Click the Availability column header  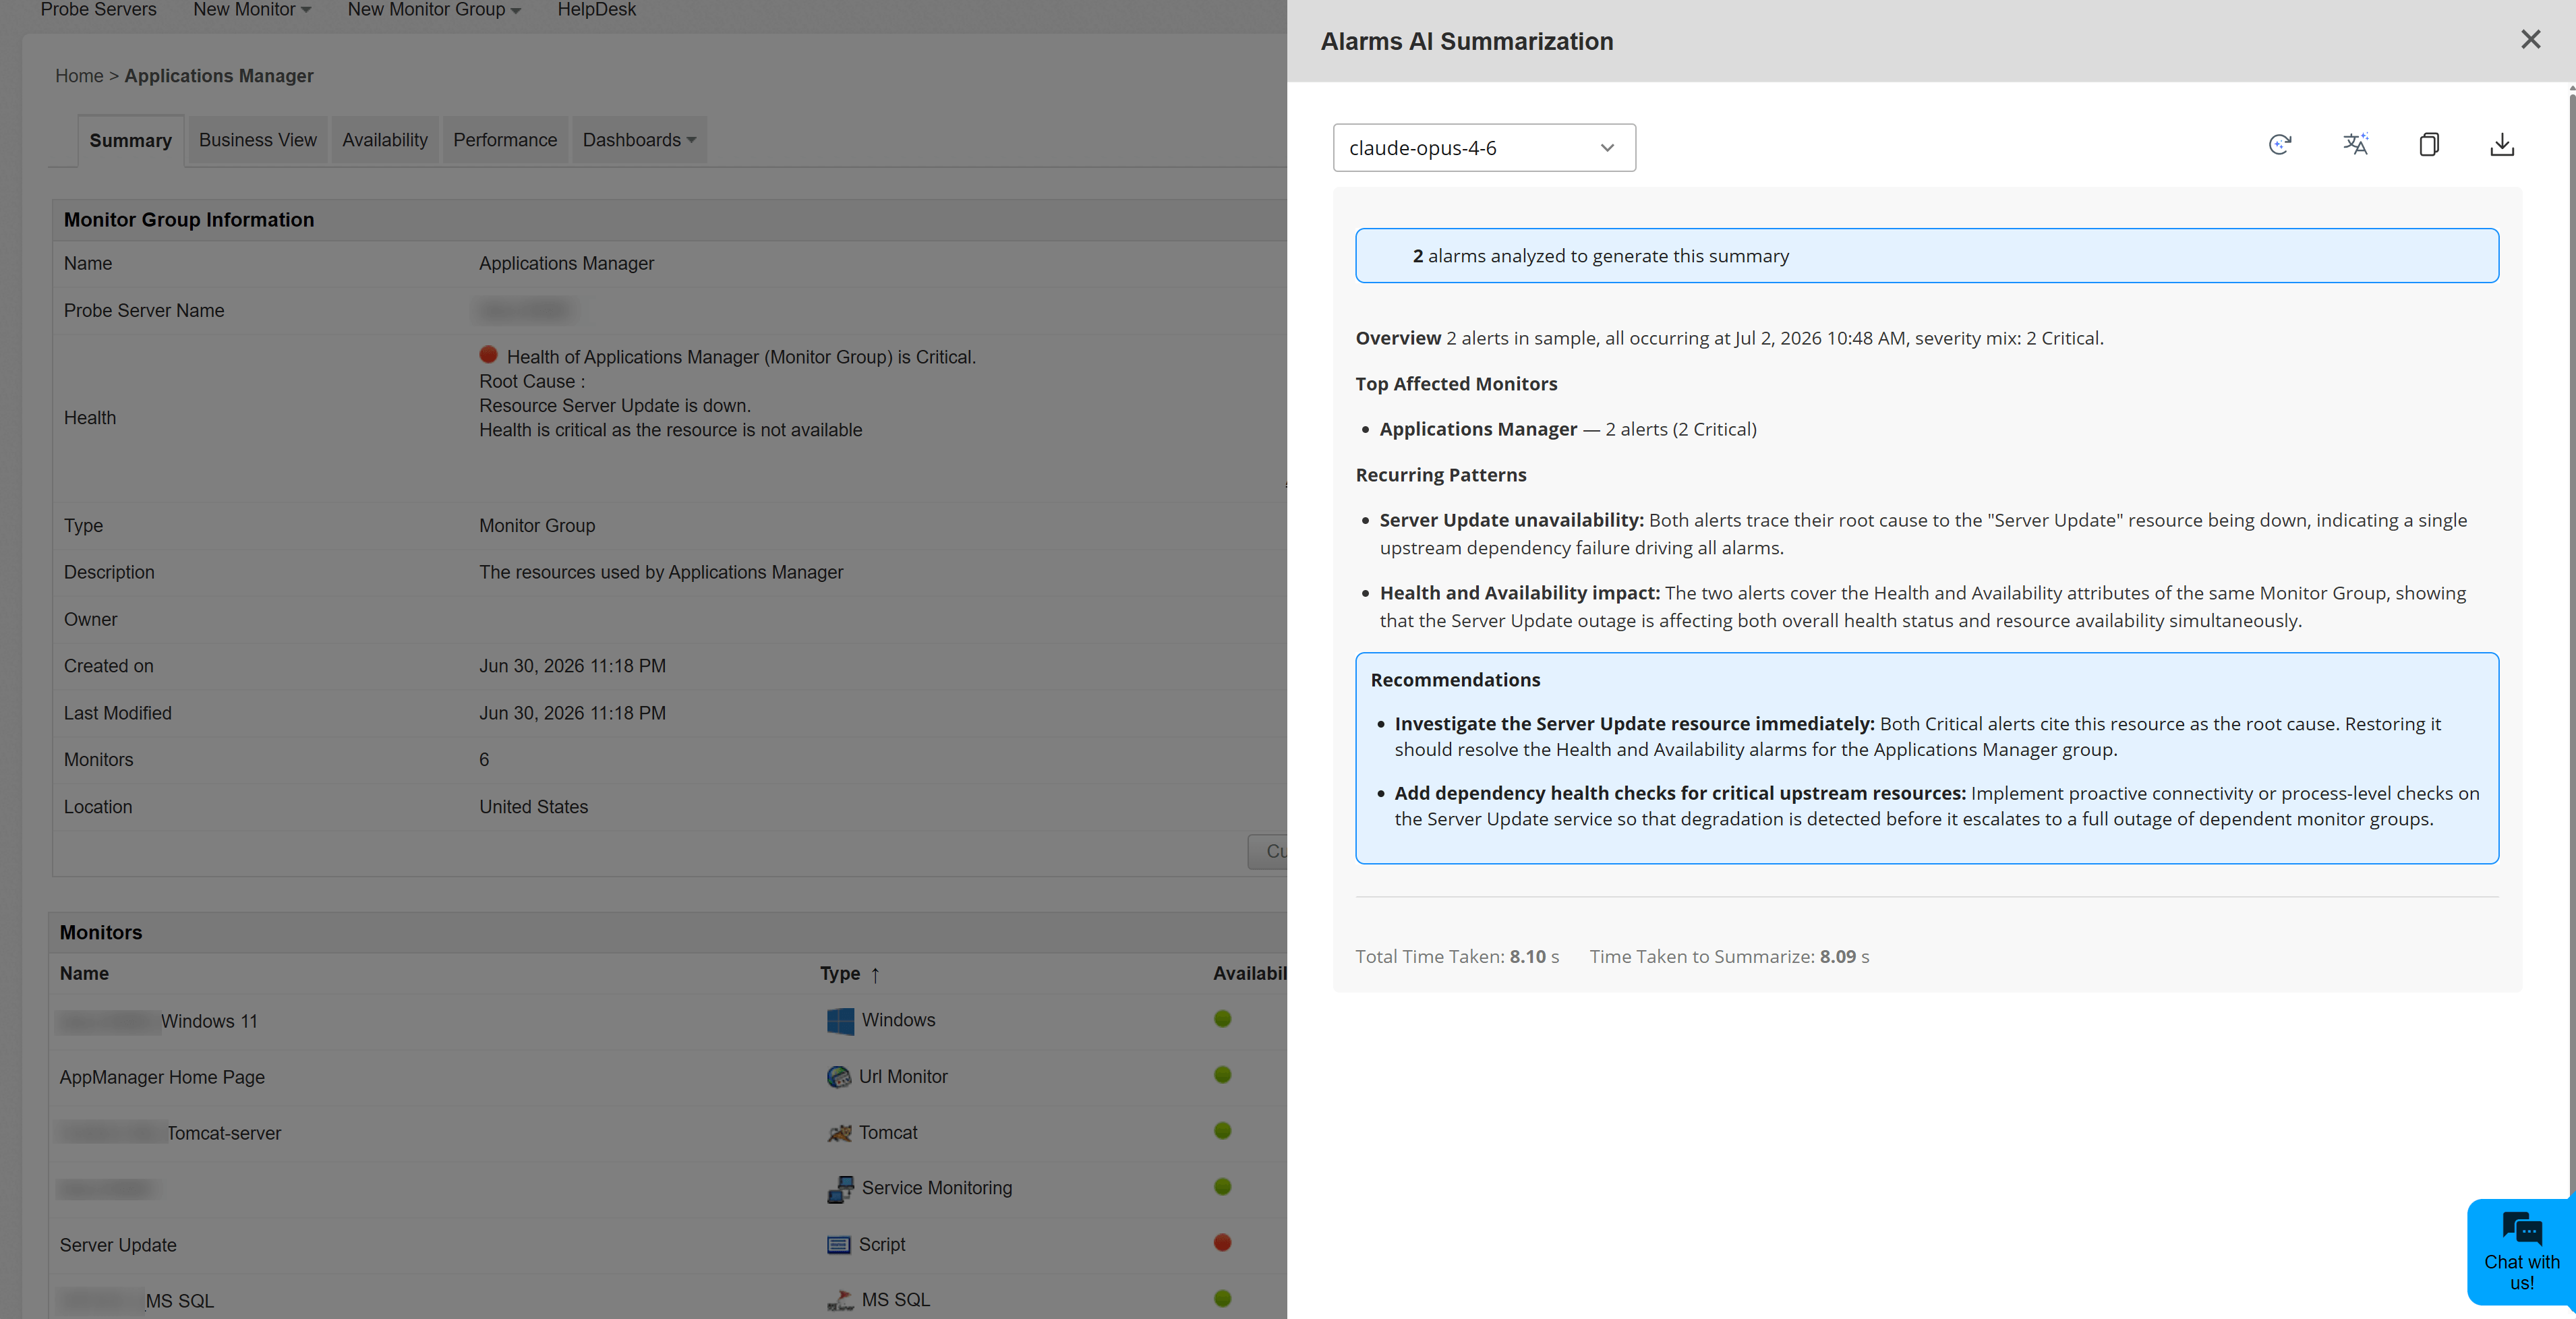click(x=1249, y=974)
